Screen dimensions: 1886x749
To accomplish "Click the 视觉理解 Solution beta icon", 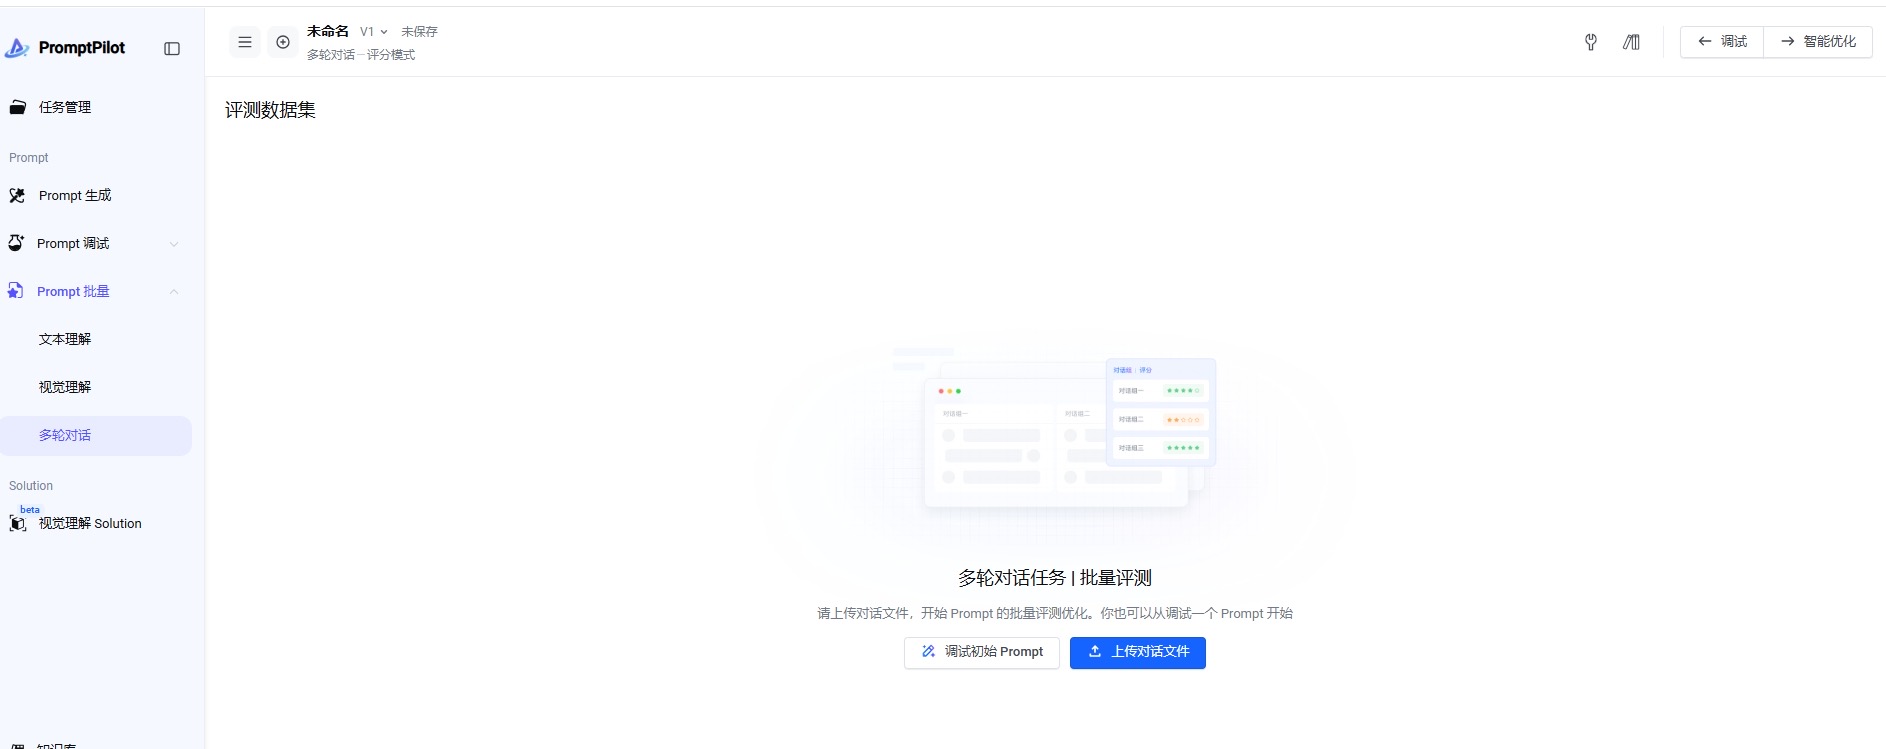I will (18, 523).
